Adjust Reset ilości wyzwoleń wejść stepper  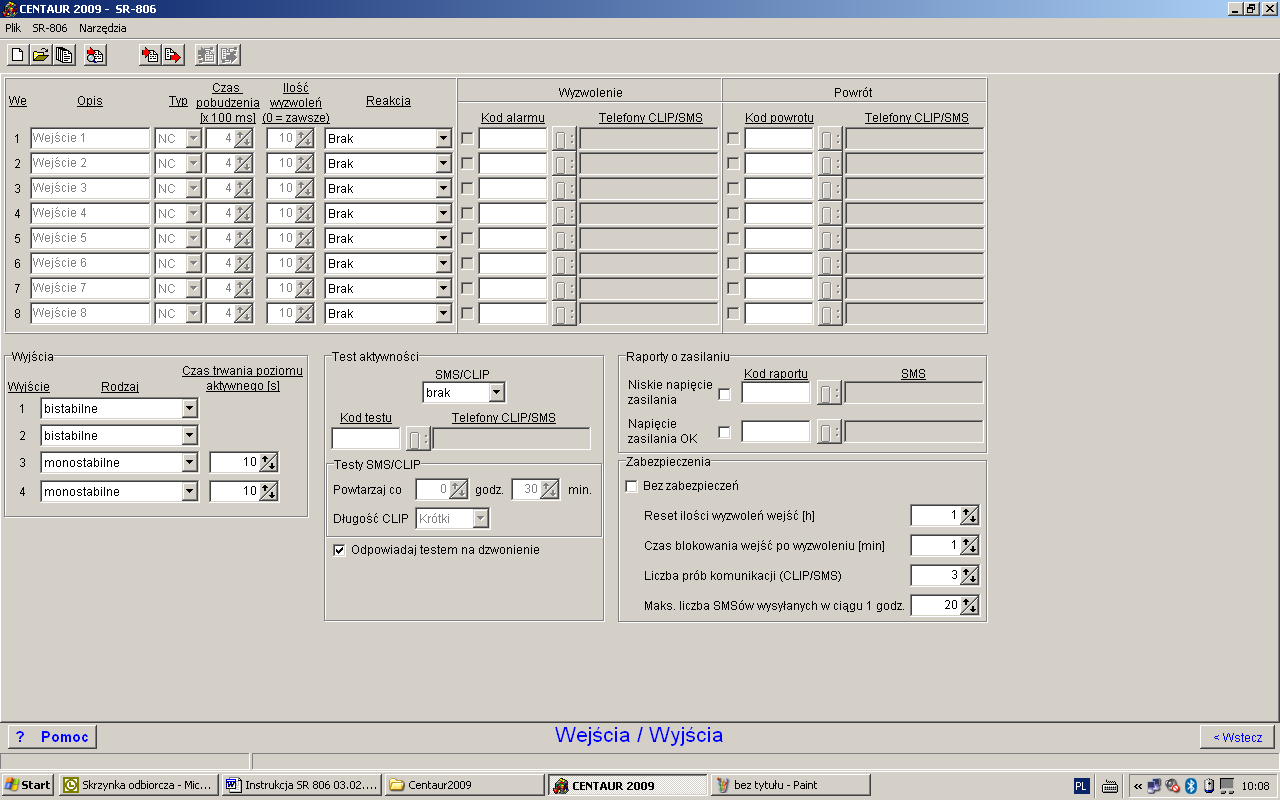[x=969, y=516]
